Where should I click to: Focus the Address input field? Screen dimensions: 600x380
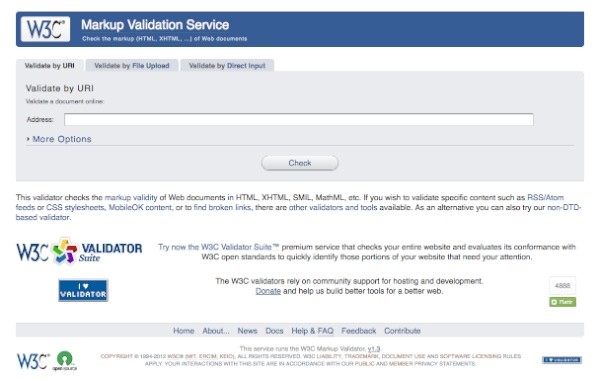299,119
